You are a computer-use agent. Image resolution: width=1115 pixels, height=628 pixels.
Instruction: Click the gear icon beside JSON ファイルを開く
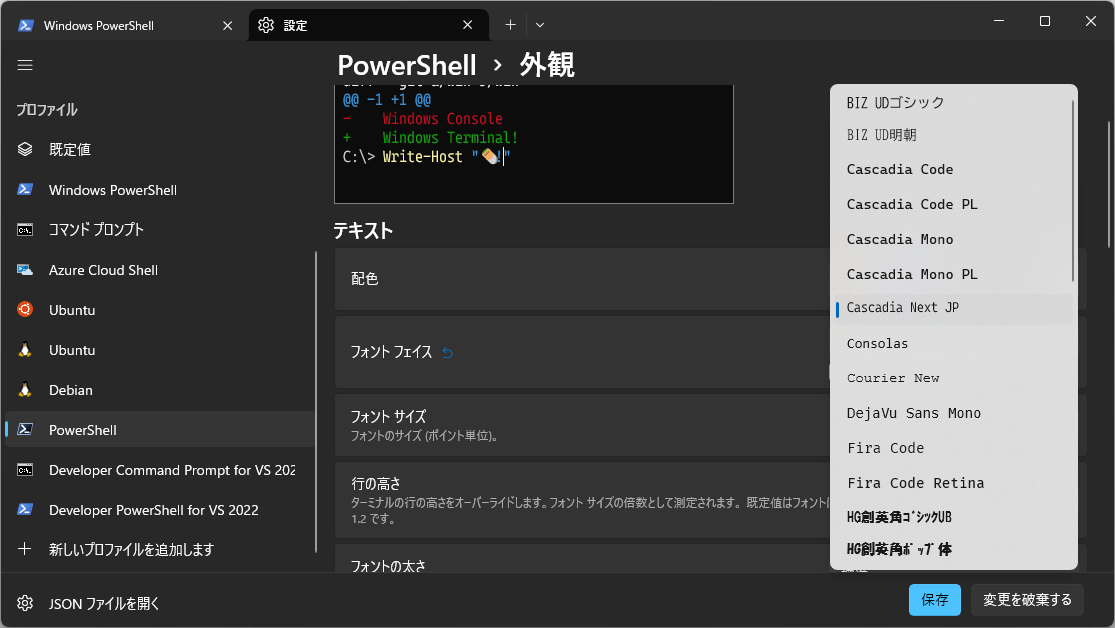pos(25,602)
